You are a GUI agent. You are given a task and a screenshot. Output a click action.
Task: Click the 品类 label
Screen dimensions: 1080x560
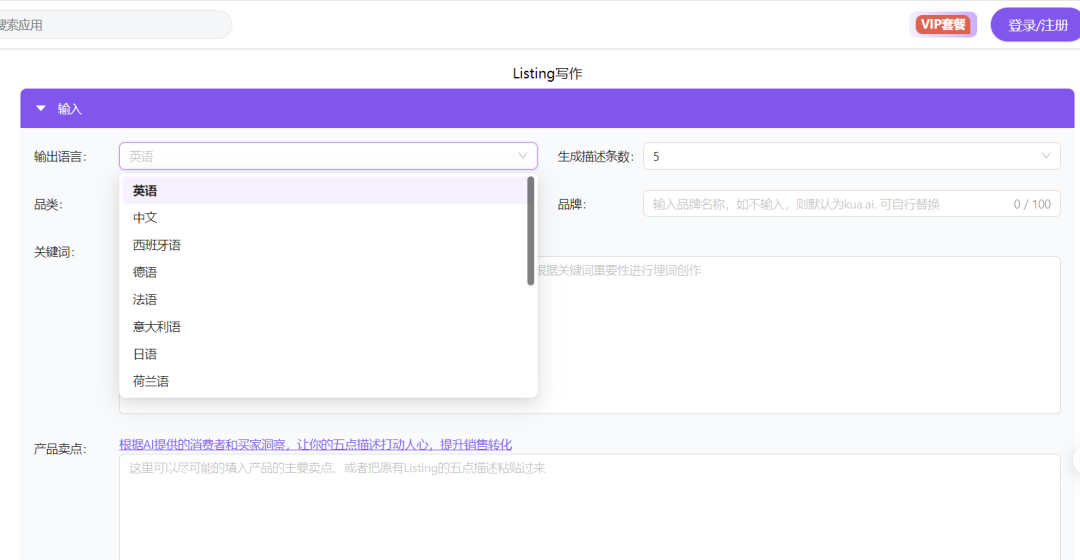tap(48, 205)
